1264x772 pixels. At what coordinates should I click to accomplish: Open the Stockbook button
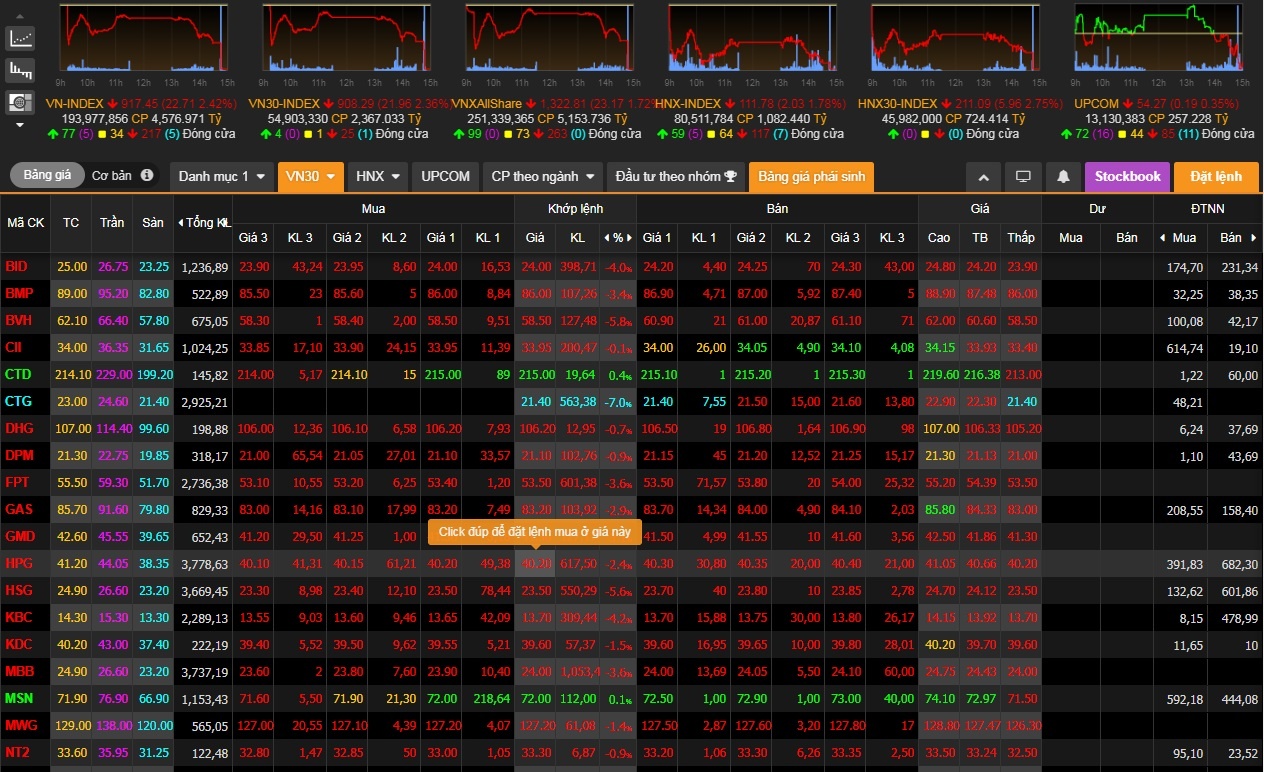pyautogui.click(x=1127, y=177)
